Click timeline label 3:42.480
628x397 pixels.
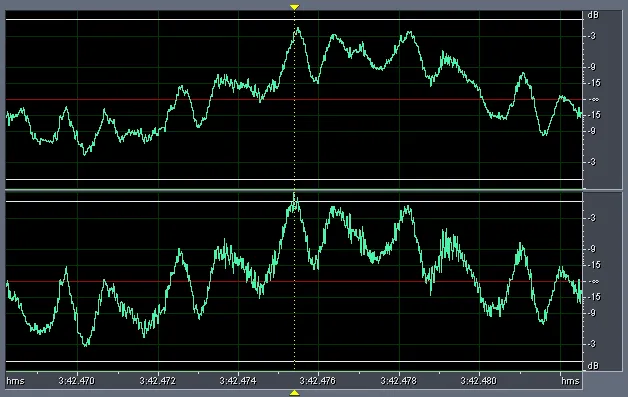click(x=479, y=381)
